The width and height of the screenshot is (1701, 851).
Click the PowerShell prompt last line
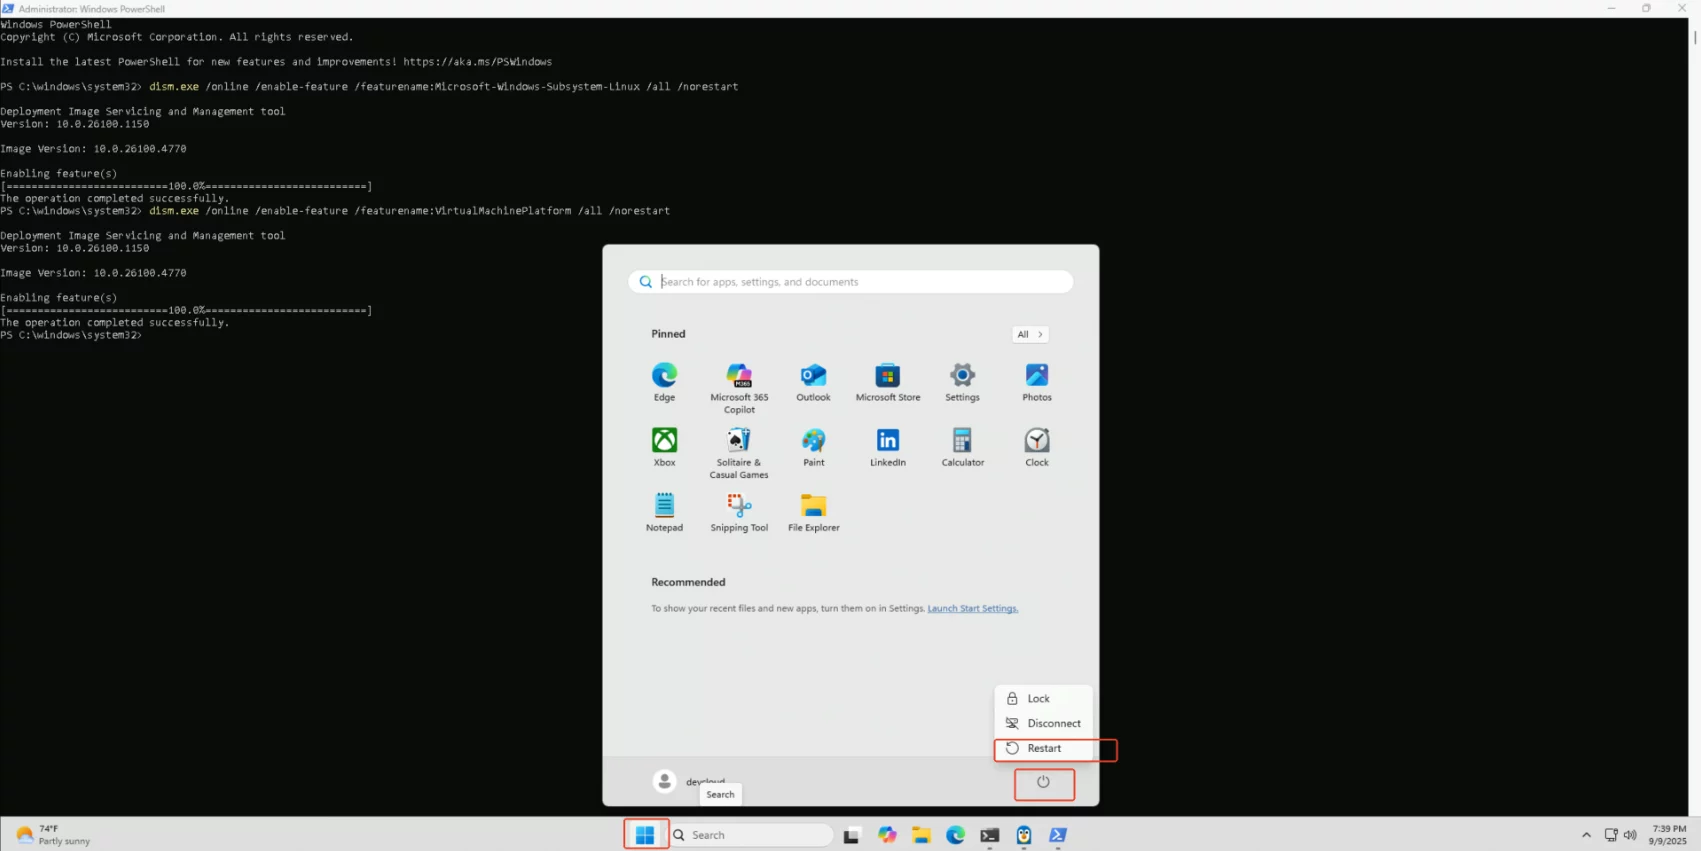point(71,335)
